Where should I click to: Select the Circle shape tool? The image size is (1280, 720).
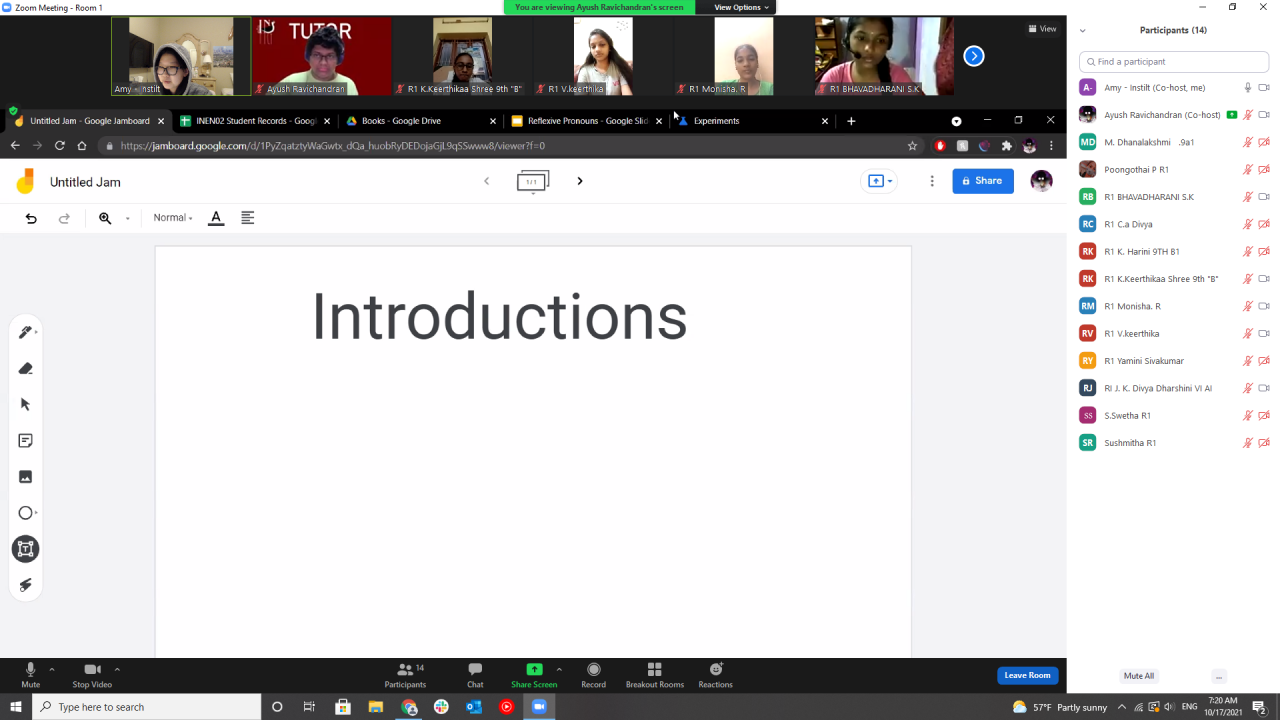(26, 513)
